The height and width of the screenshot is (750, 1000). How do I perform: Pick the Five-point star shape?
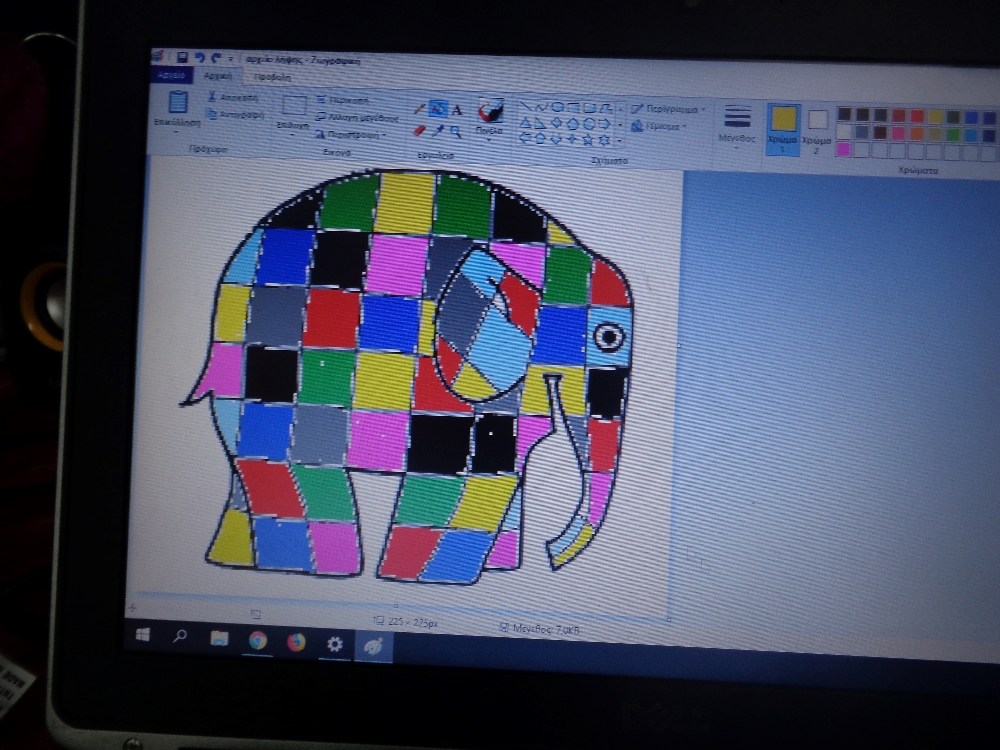click(587, 140)
